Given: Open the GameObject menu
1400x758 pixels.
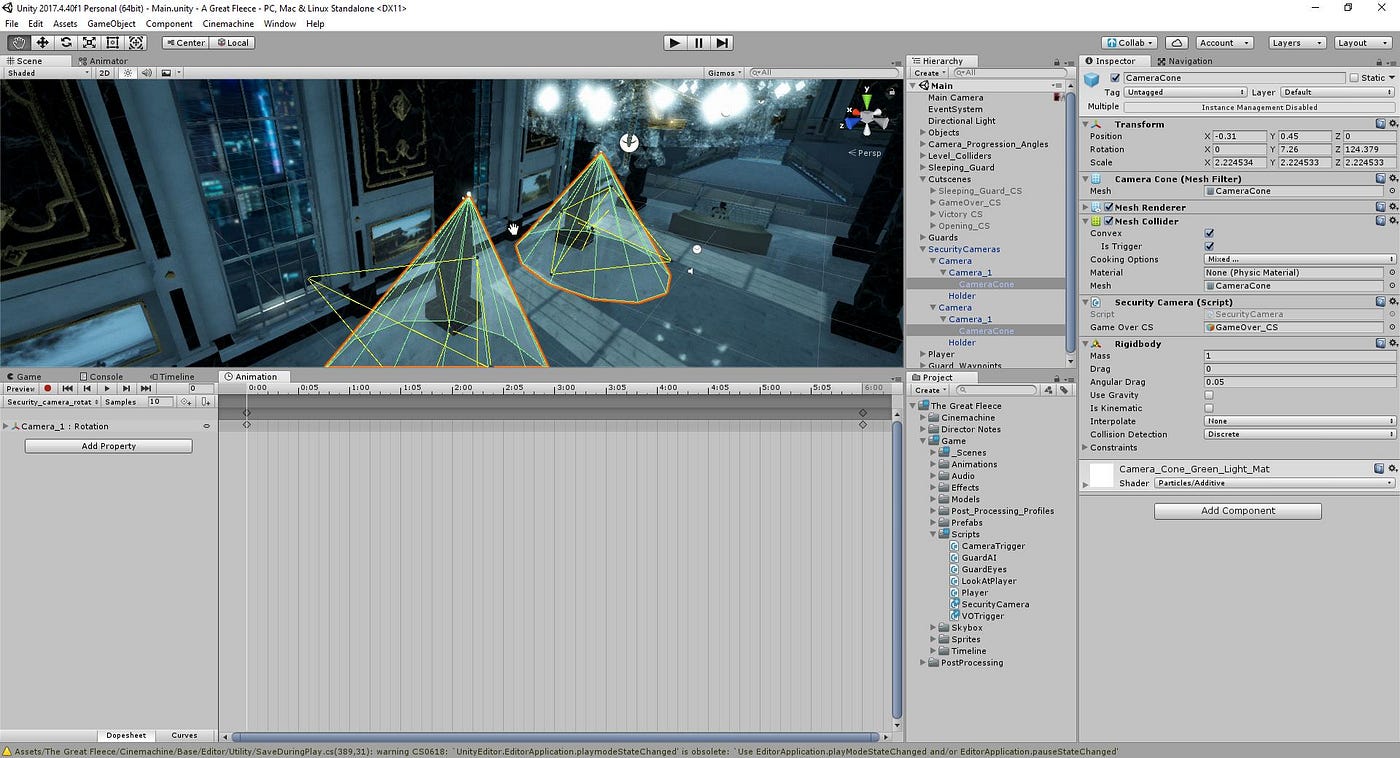Looking at the screenshot, I should 111,23.
